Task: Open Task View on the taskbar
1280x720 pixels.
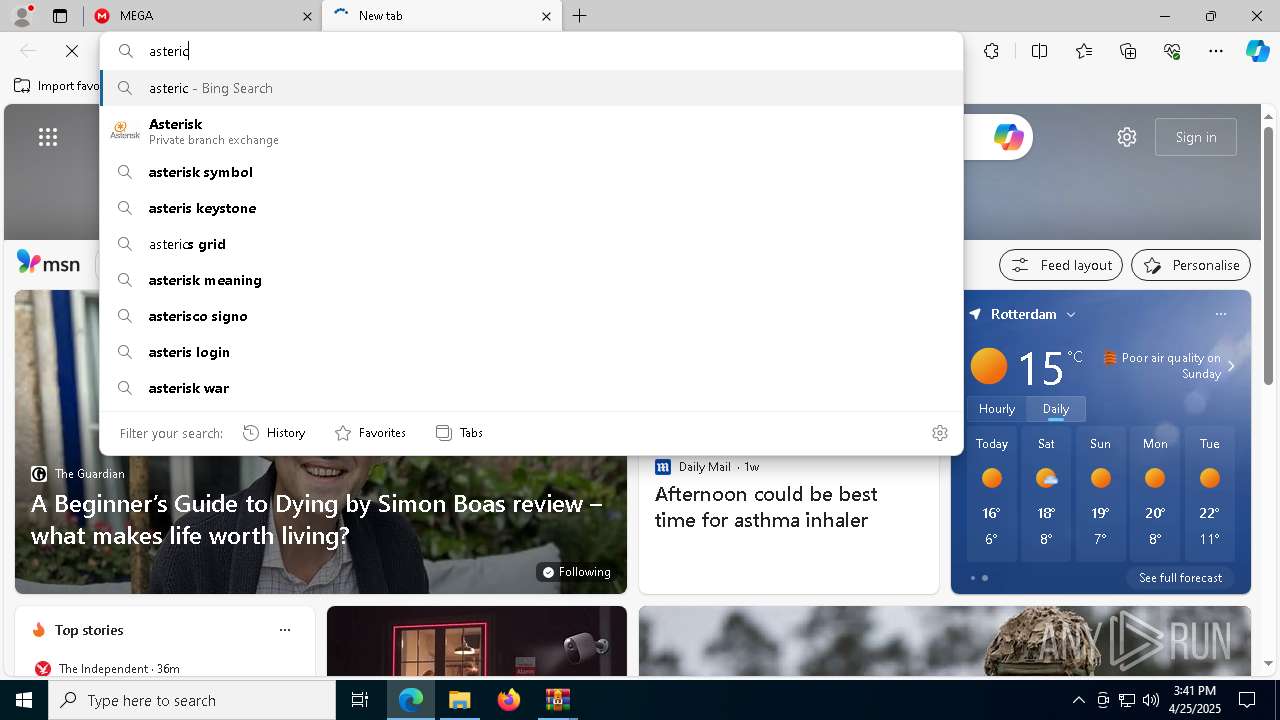Action: 360,700
